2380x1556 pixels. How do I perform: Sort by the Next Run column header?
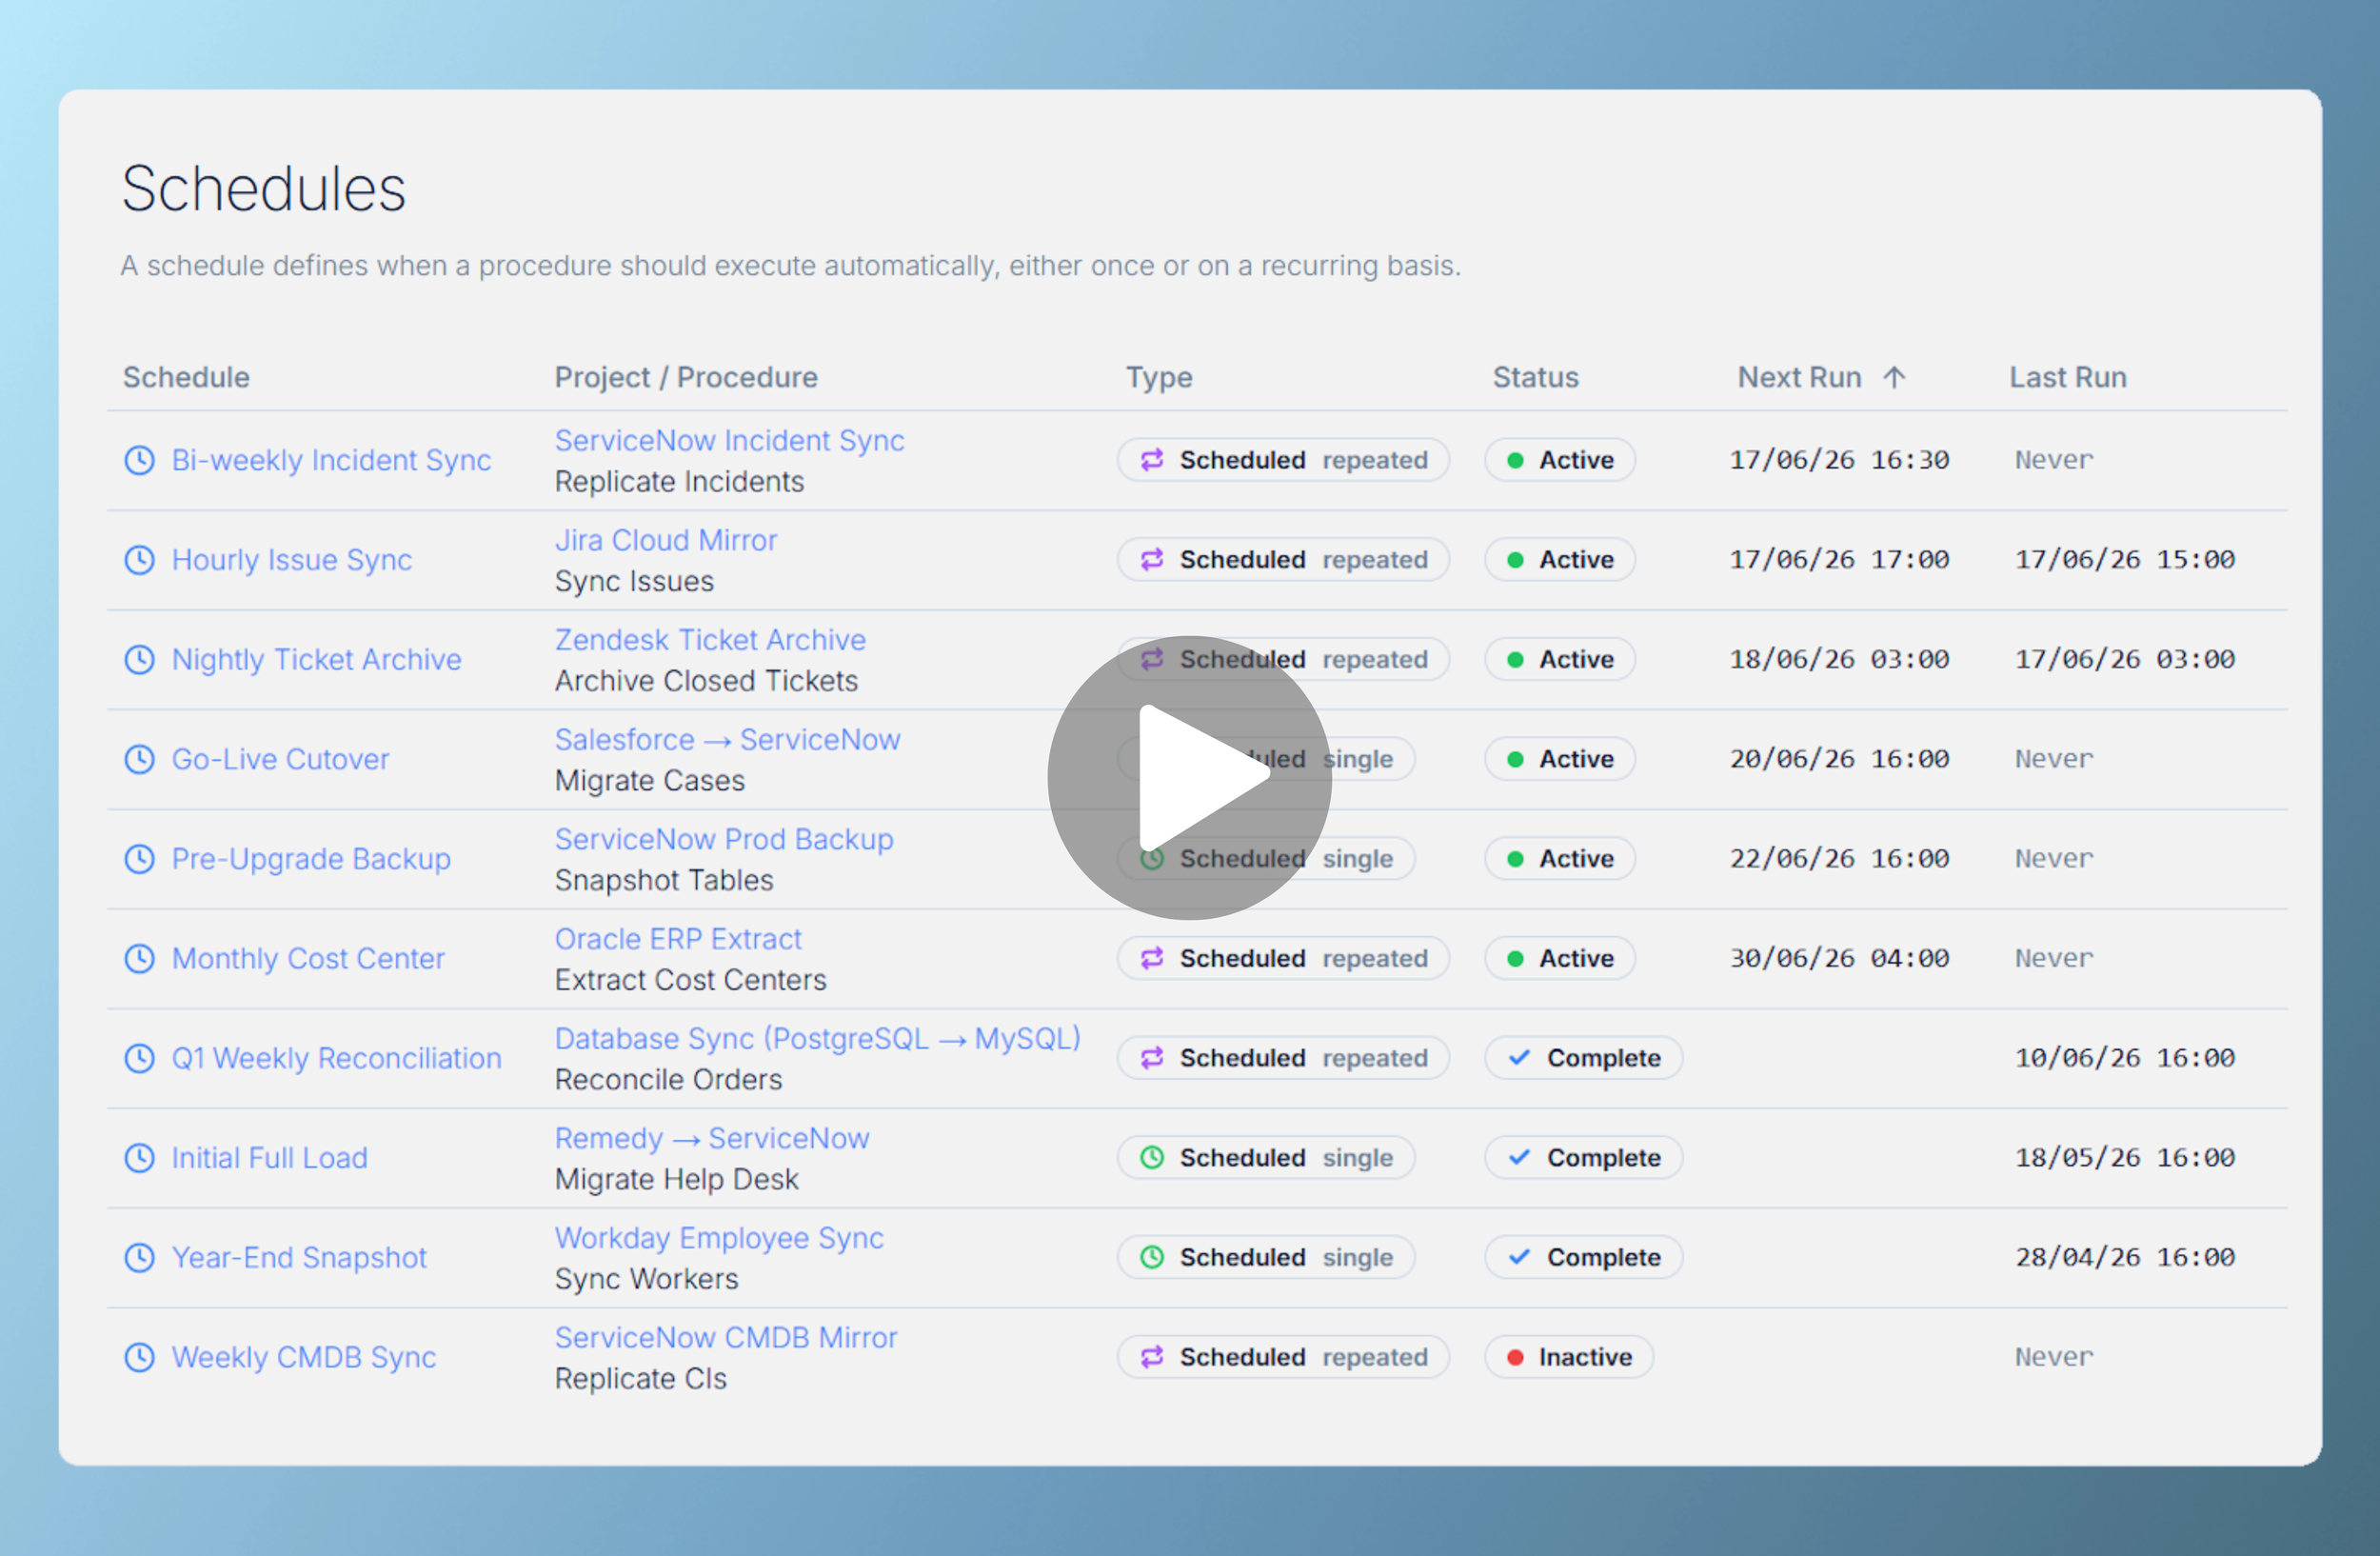[1799, 377]
